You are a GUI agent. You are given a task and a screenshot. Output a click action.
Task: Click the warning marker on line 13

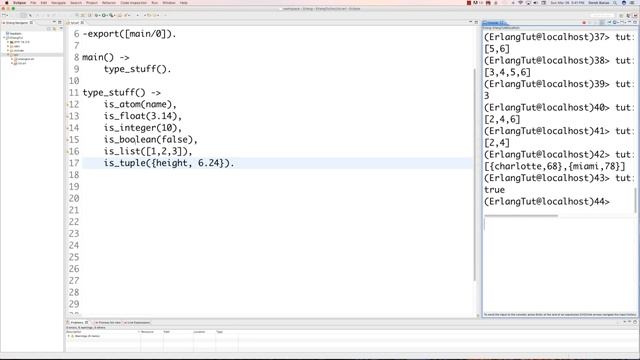67,116
